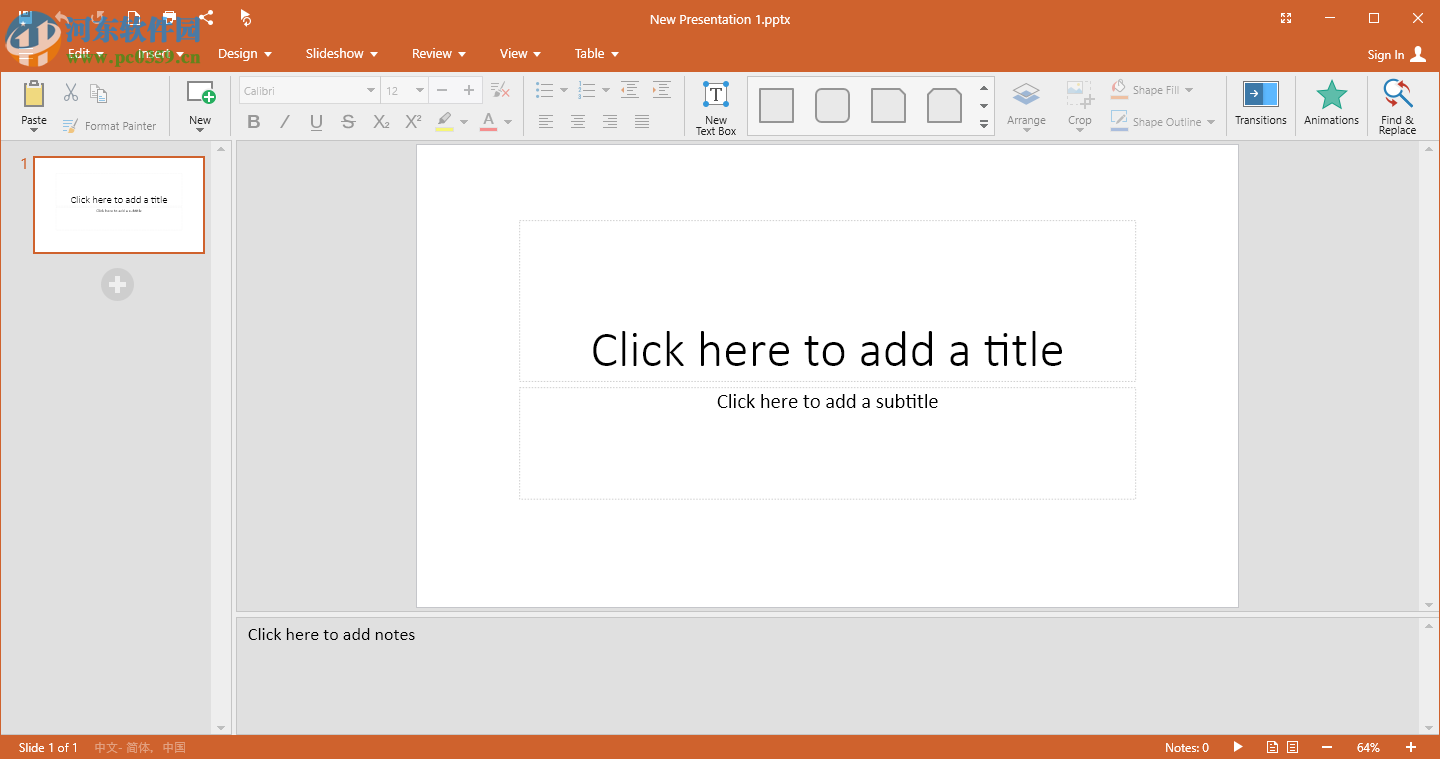Open the Design menu
The width and height of the screenshot is (1440, 759).
245,53
